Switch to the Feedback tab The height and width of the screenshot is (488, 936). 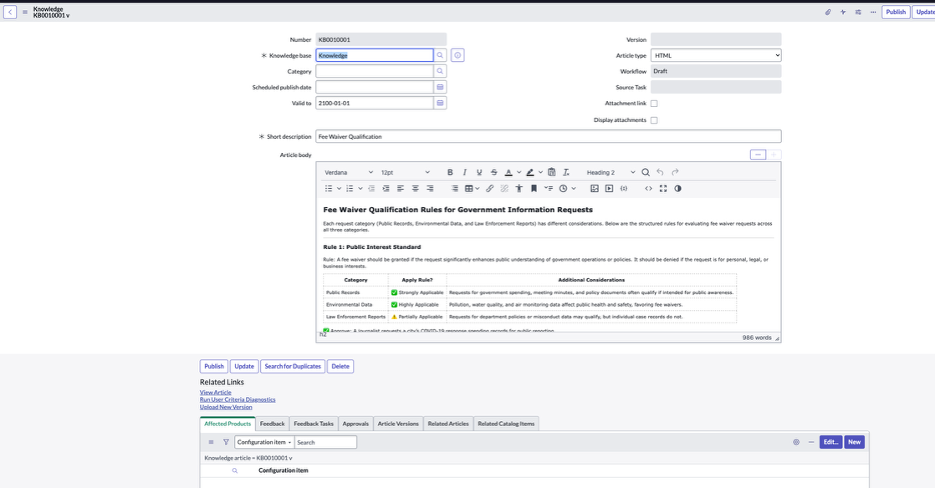[272, 424]
